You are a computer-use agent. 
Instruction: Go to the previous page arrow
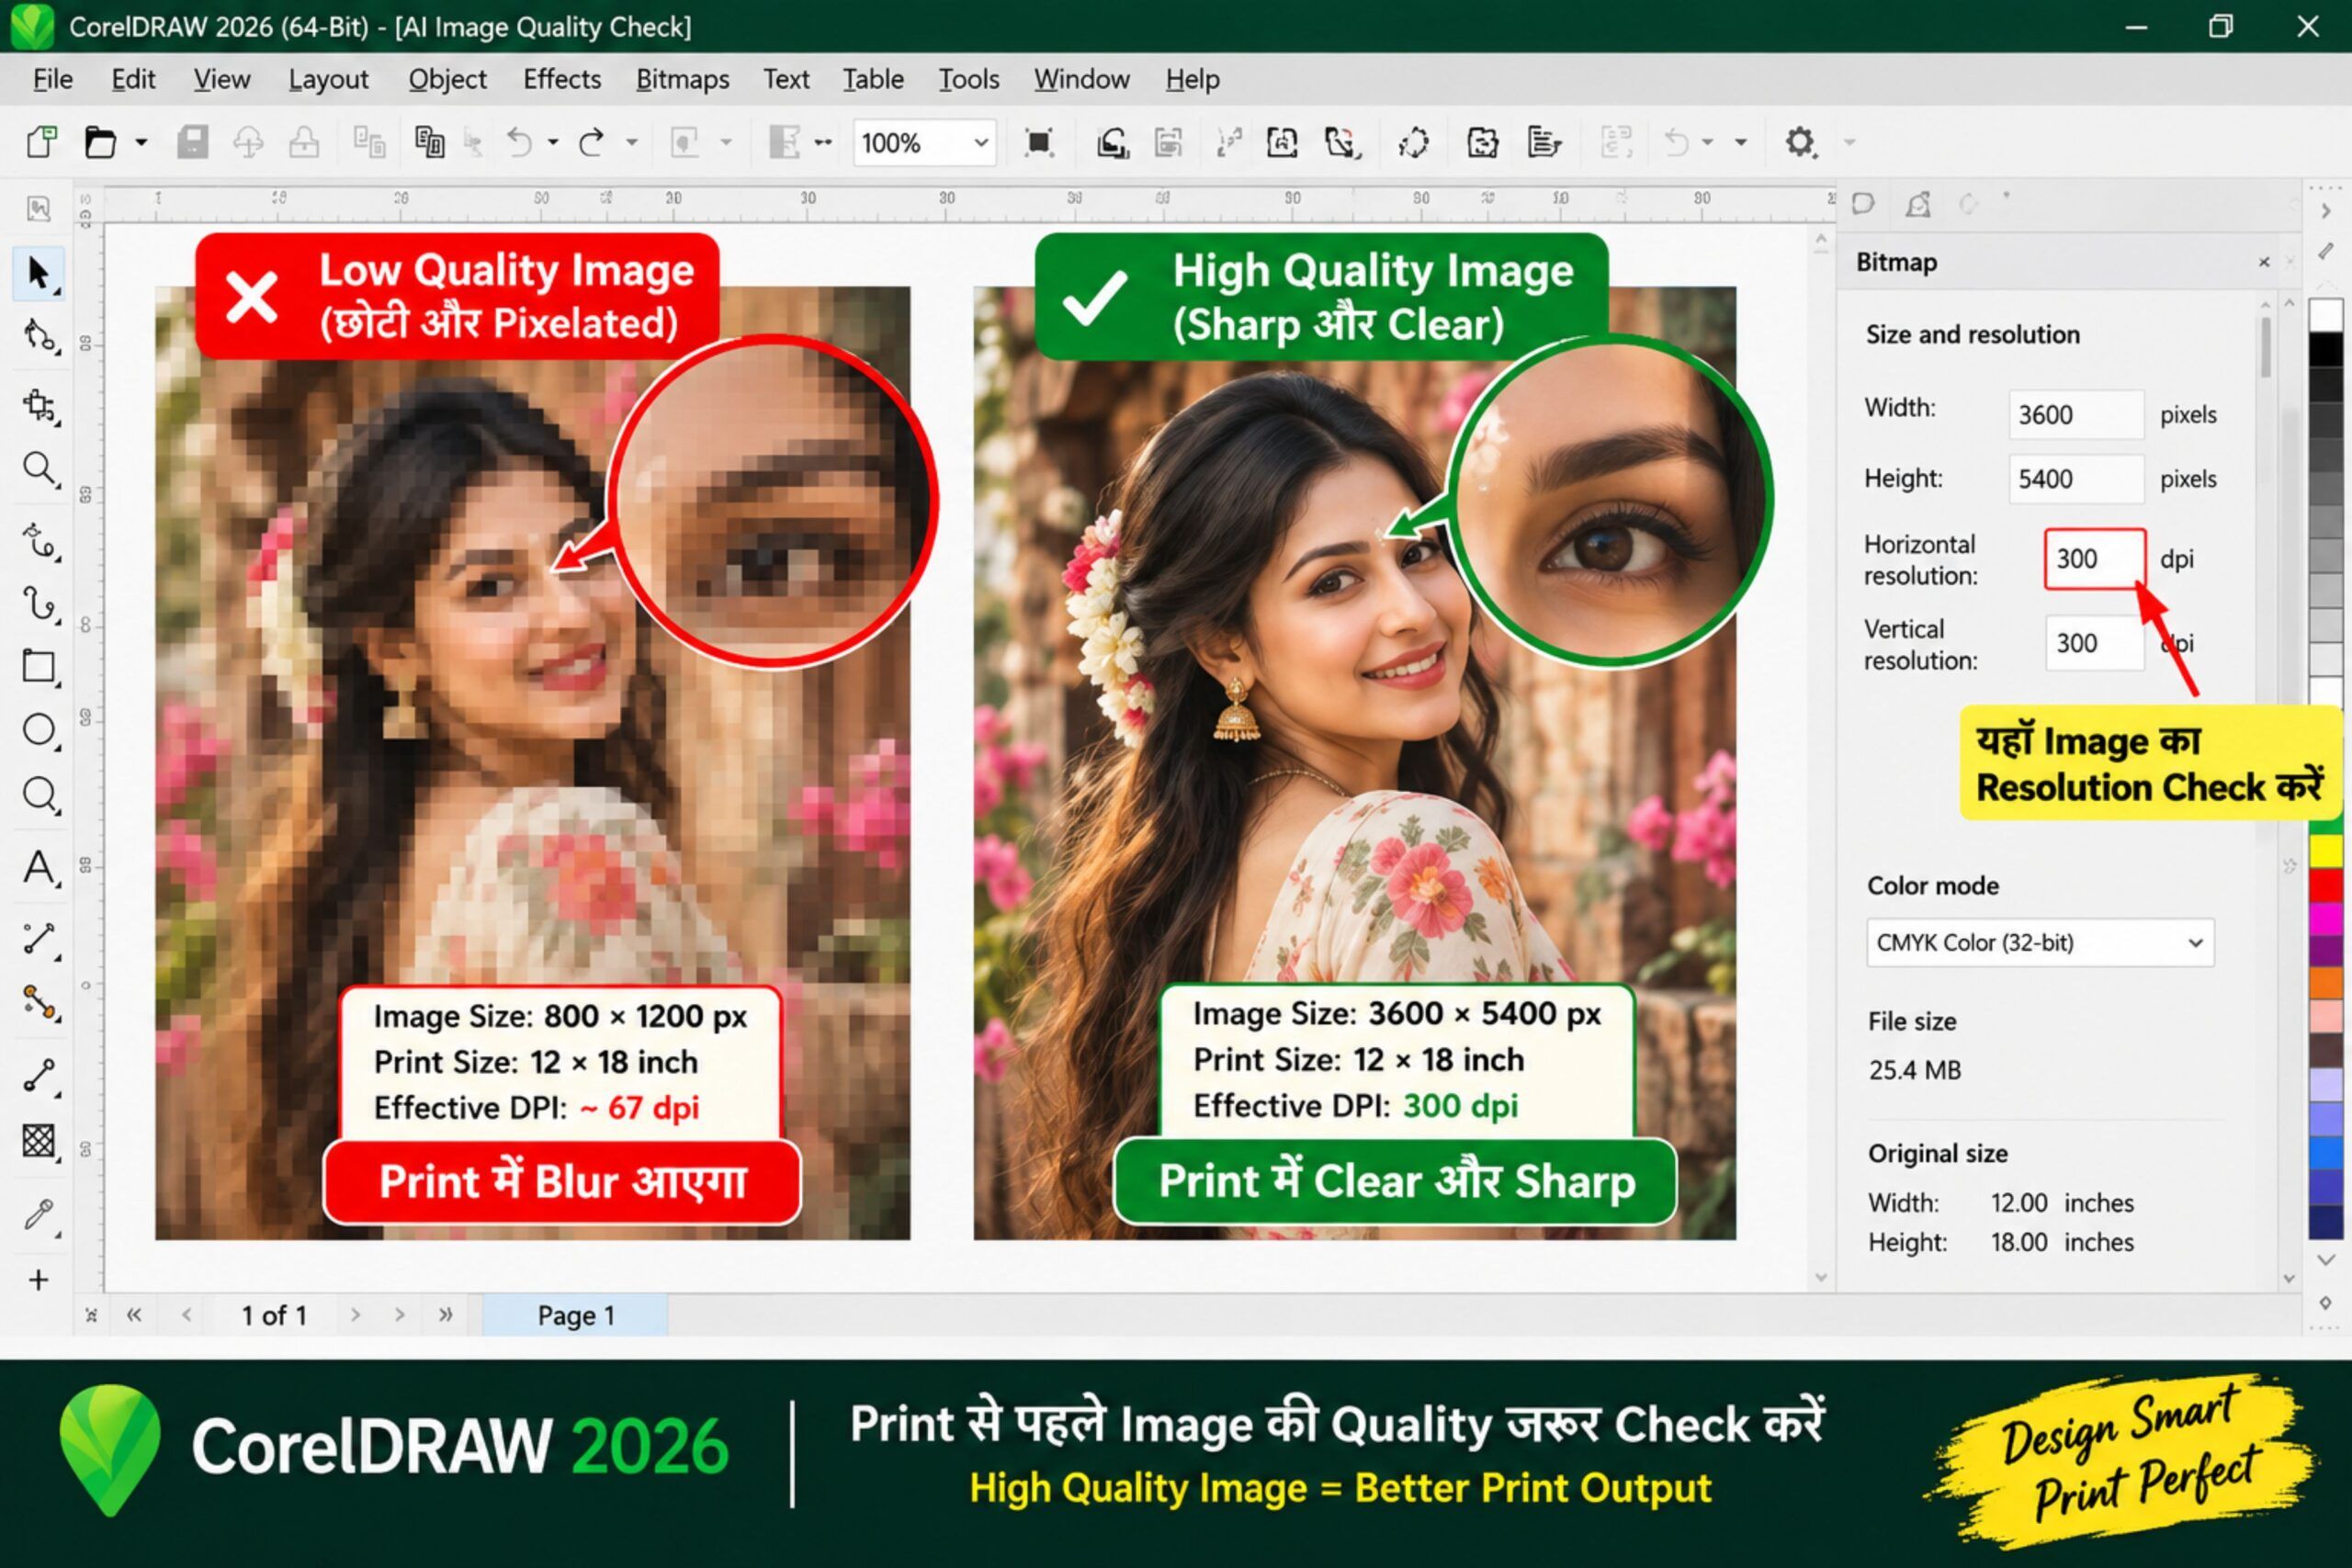[186, 1315]
